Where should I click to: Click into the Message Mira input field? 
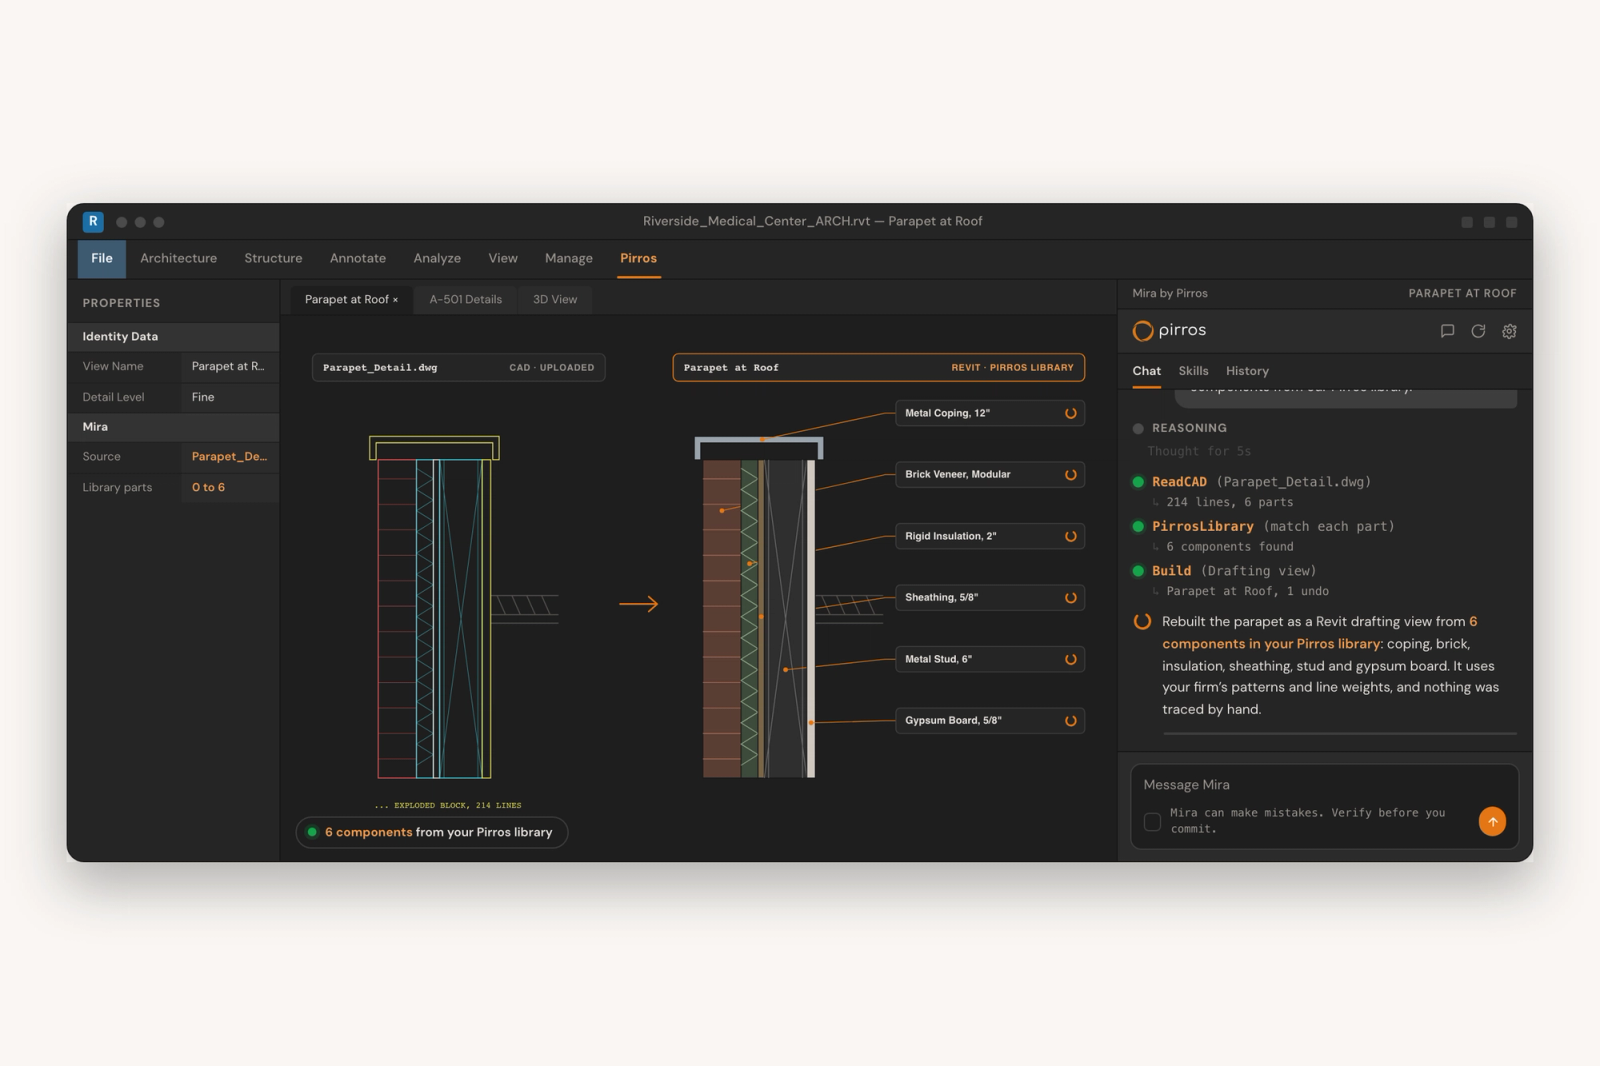(x=1324, y=785)
